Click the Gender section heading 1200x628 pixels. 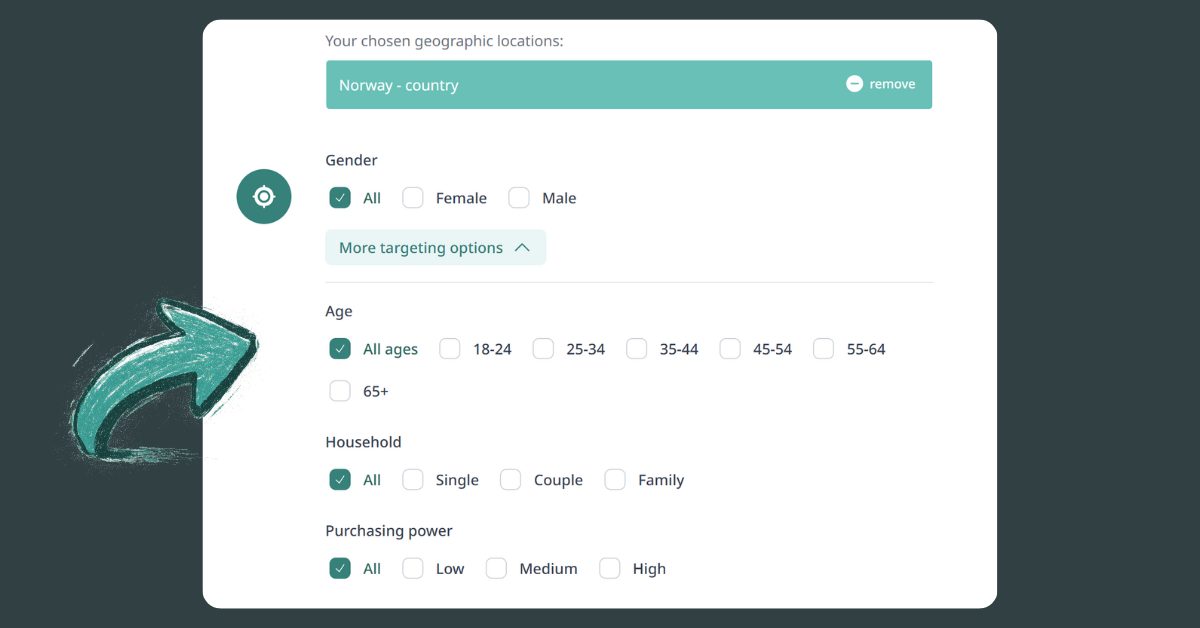[x=352, y=160]
